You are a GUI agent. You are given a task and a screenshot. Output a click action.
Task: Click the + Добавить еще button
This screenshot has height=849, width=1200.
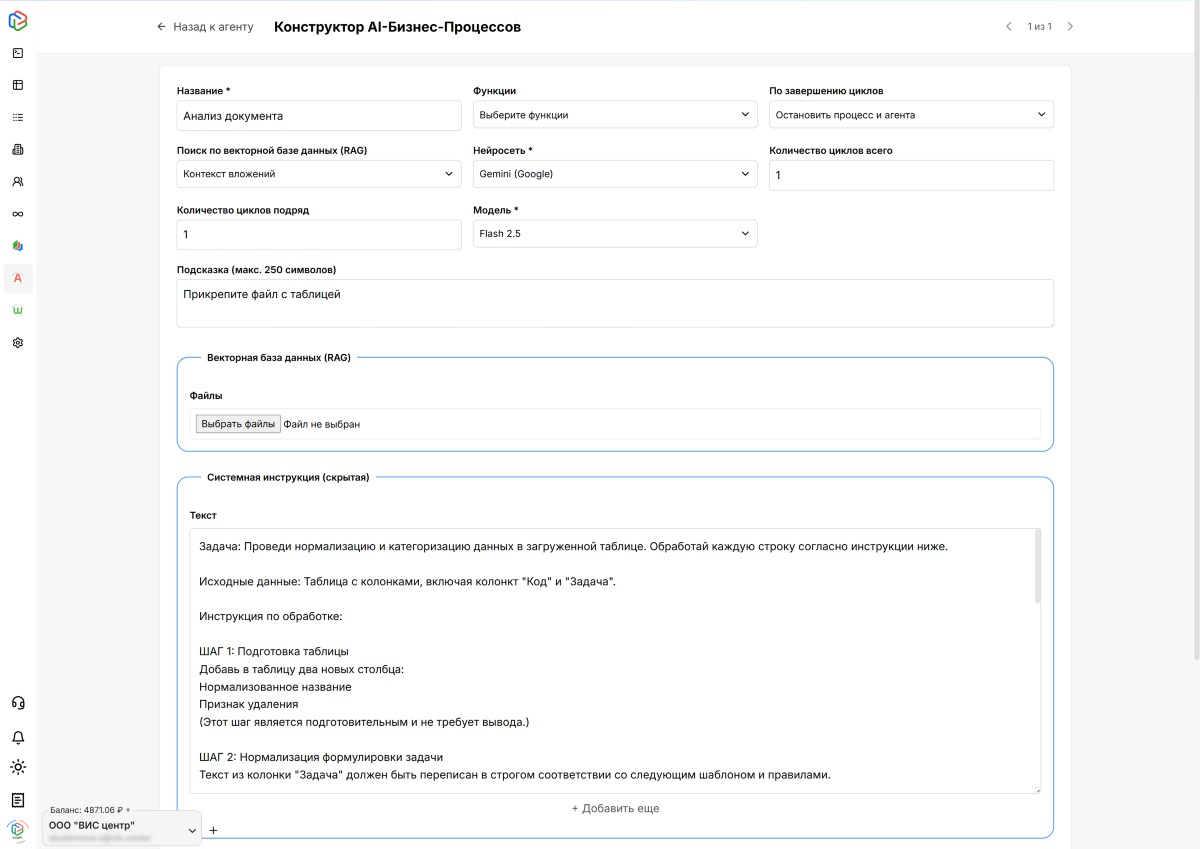[x=615, y=808]
